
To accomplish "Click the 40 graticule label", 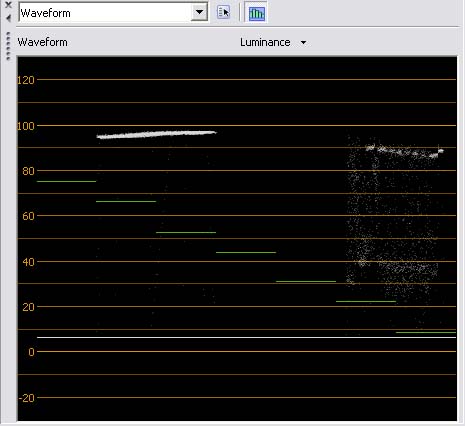I will tap(28, 262).
